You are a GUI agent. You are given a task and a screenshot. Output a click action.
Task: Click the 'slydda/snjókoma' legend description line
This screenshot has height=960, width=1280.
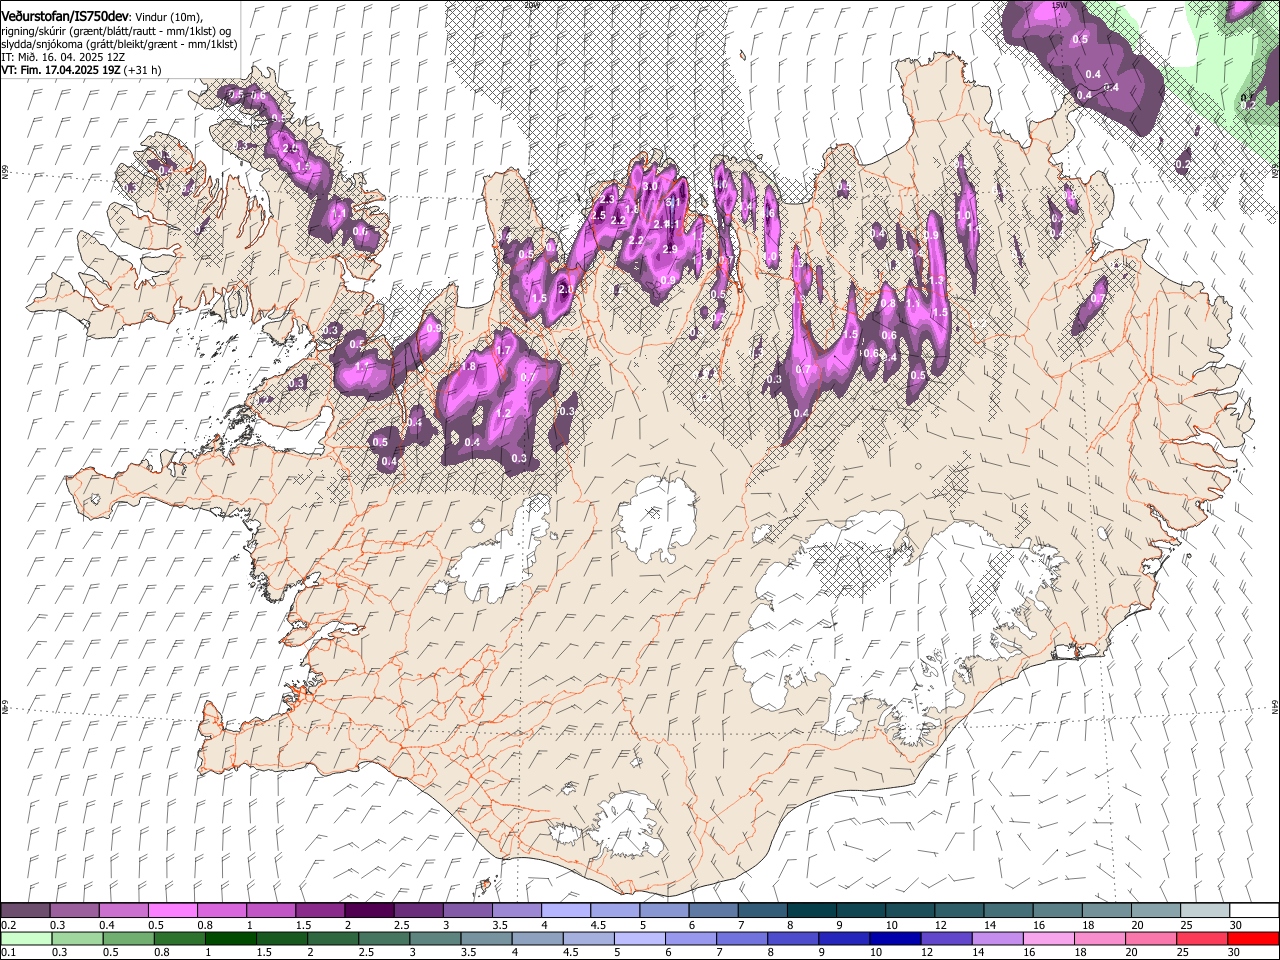[119, 44]
